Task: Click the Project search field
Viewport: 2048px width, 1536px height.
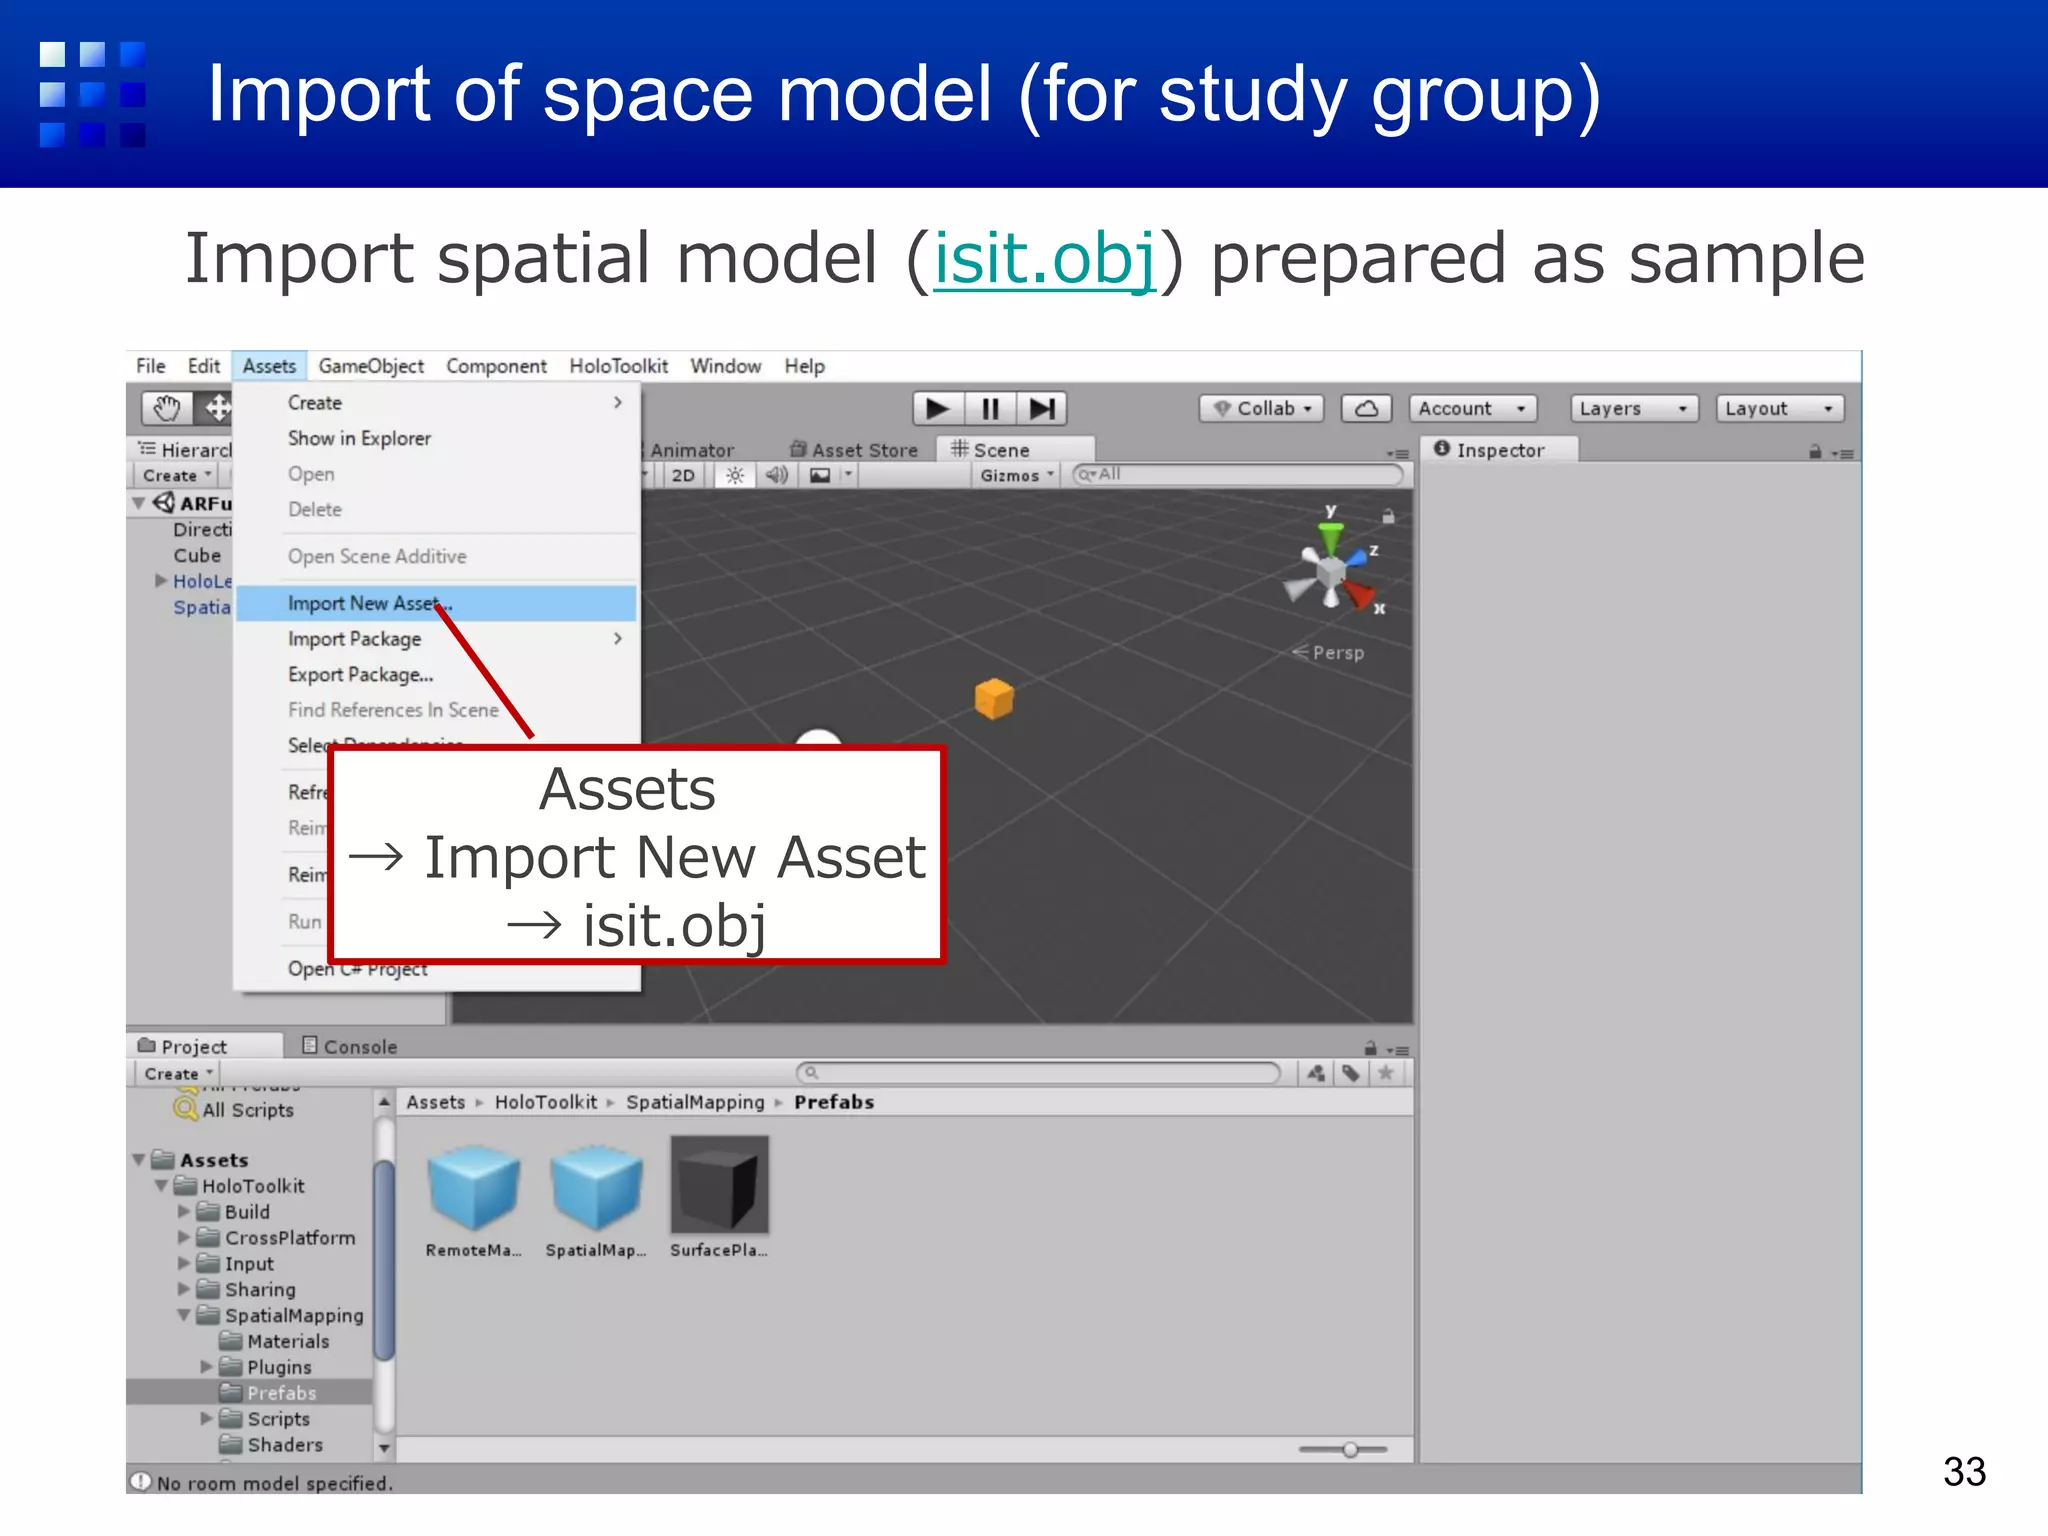Action: tap(1038, 1073)
